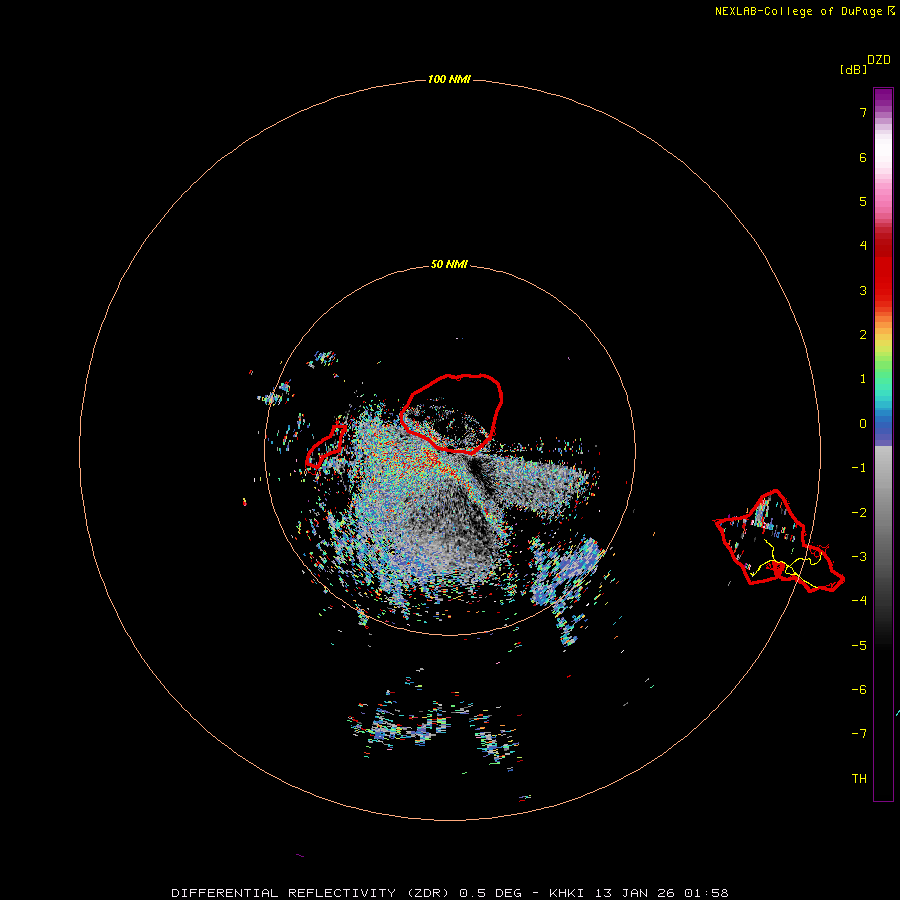The height and width of the screenshot is (900, 900).
Task: Click the DZD colorbar title
Action: [x=879, y=60]
